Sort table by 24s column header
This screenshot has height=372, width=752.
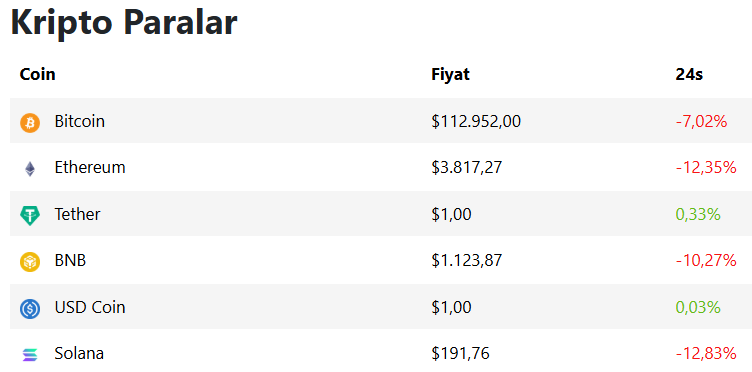point(689,74)
